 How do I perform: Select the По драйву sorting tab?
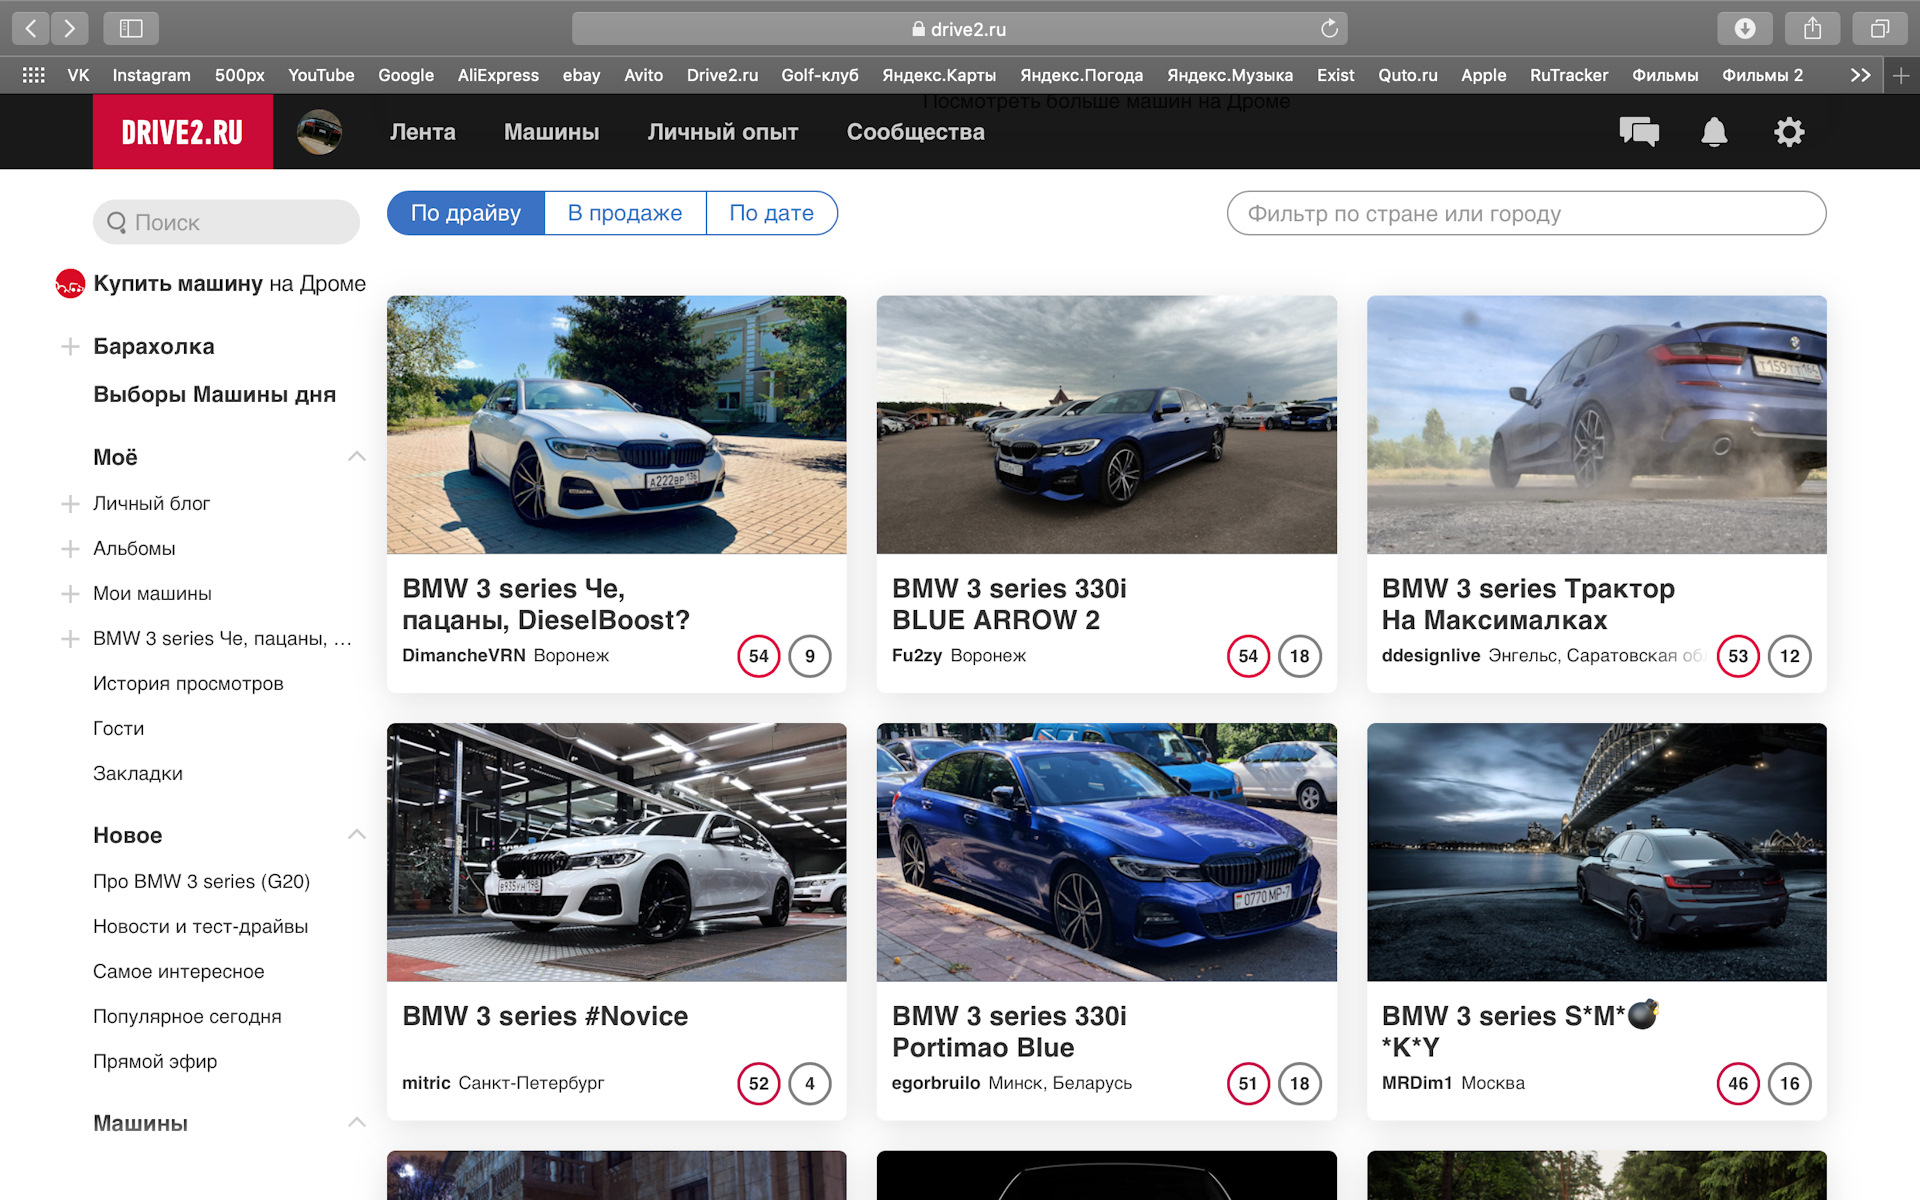466,213
